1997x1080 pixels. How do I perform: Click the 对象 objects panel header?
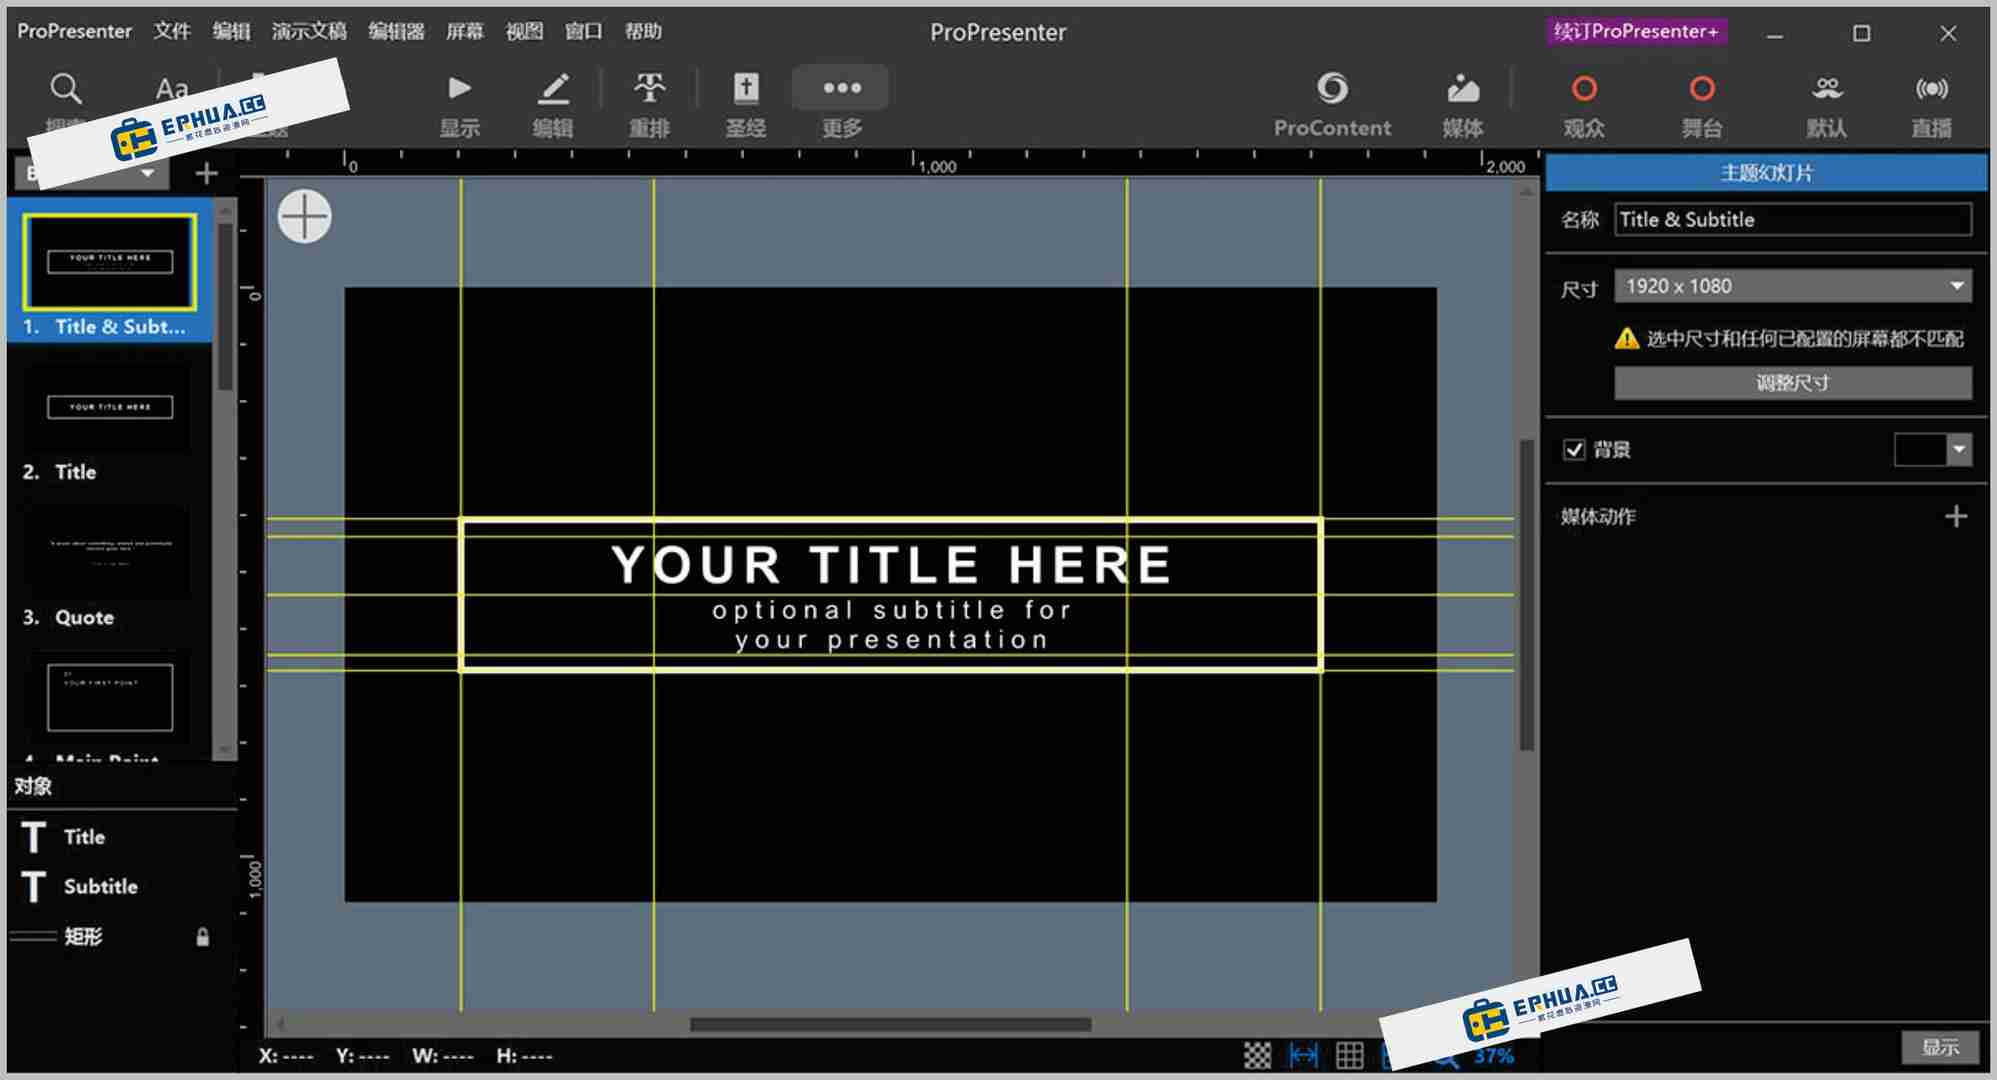(33, 786)
